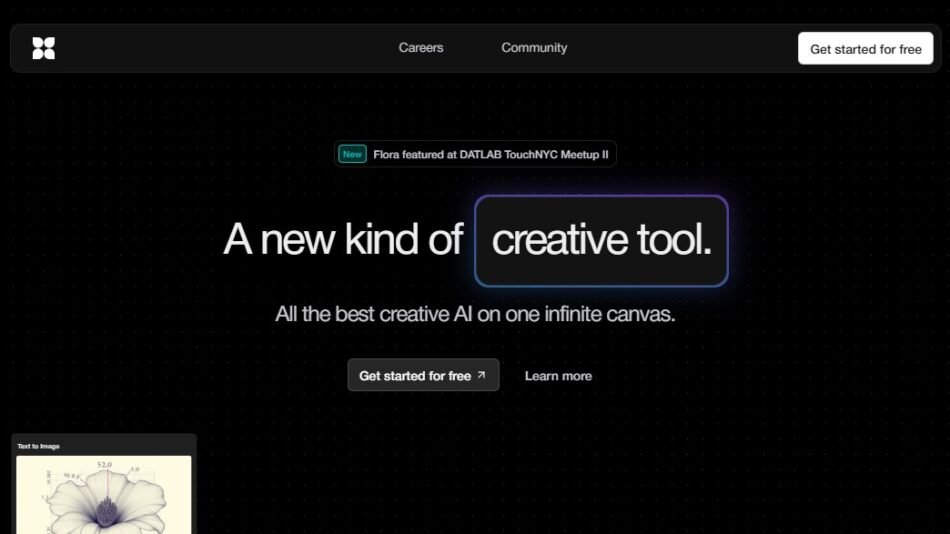Click the empty header area between Community and the button
950x534 pixels.
[680, 48]
